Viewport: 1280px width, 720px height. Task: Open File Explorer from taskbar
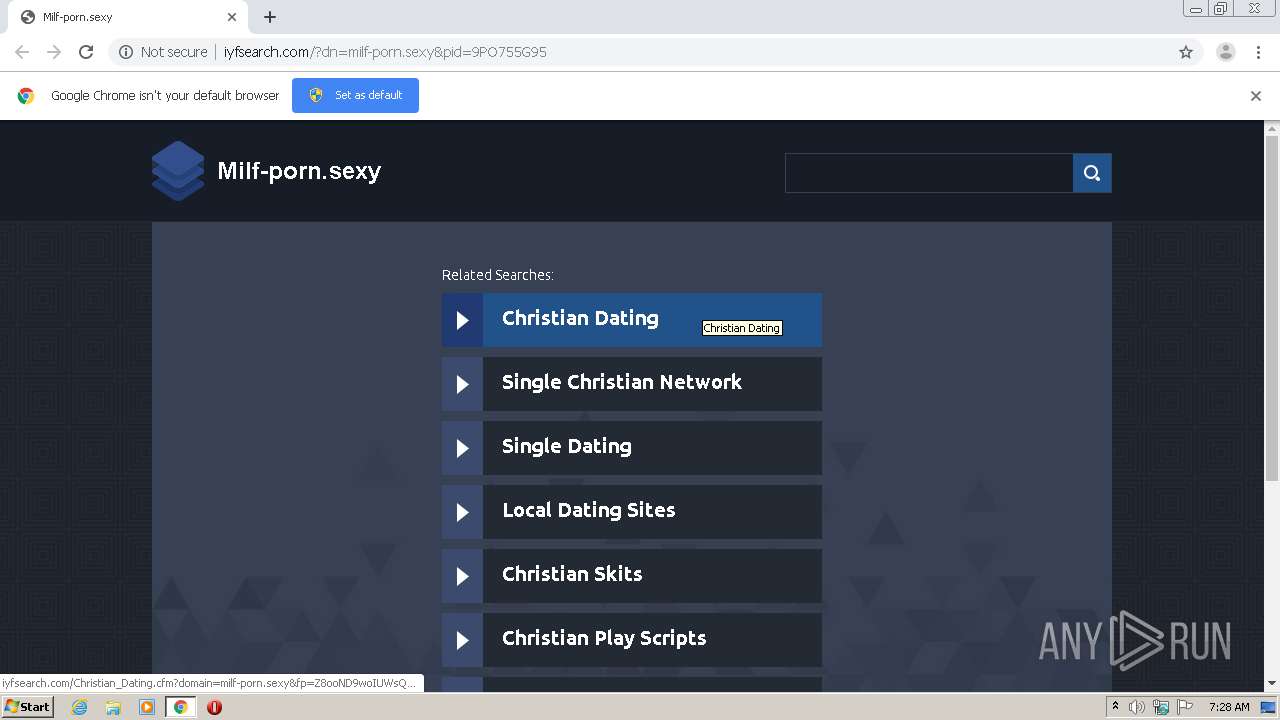(113, 707)
